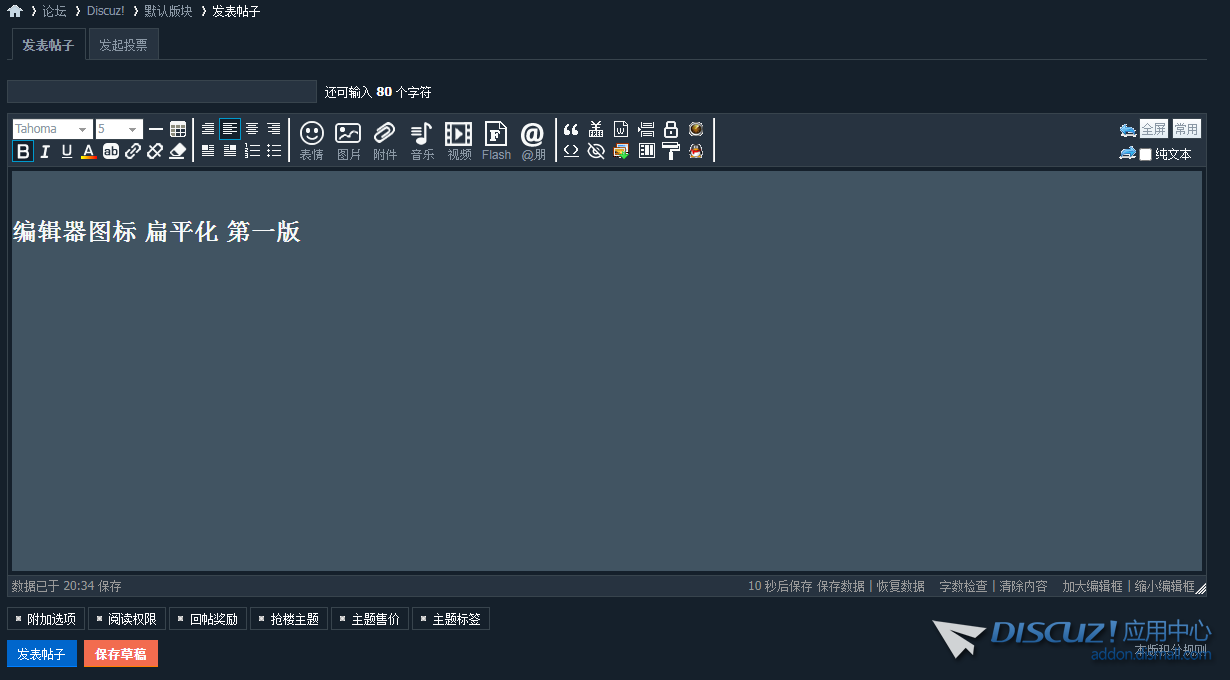Toggle underline formatting in the editor
Viewport: 1230px width, 680px height.
66,151
